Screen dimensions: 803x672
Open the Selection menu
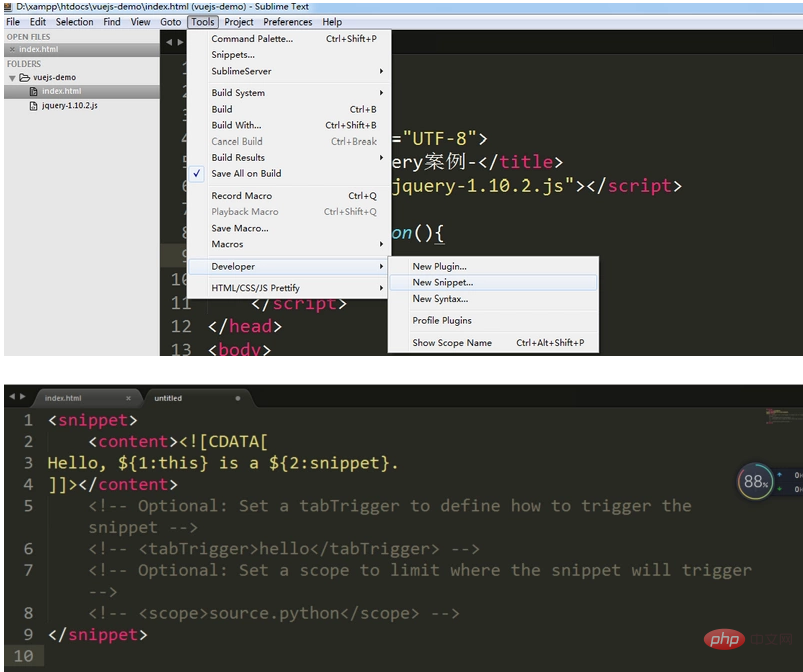point(74,22)
